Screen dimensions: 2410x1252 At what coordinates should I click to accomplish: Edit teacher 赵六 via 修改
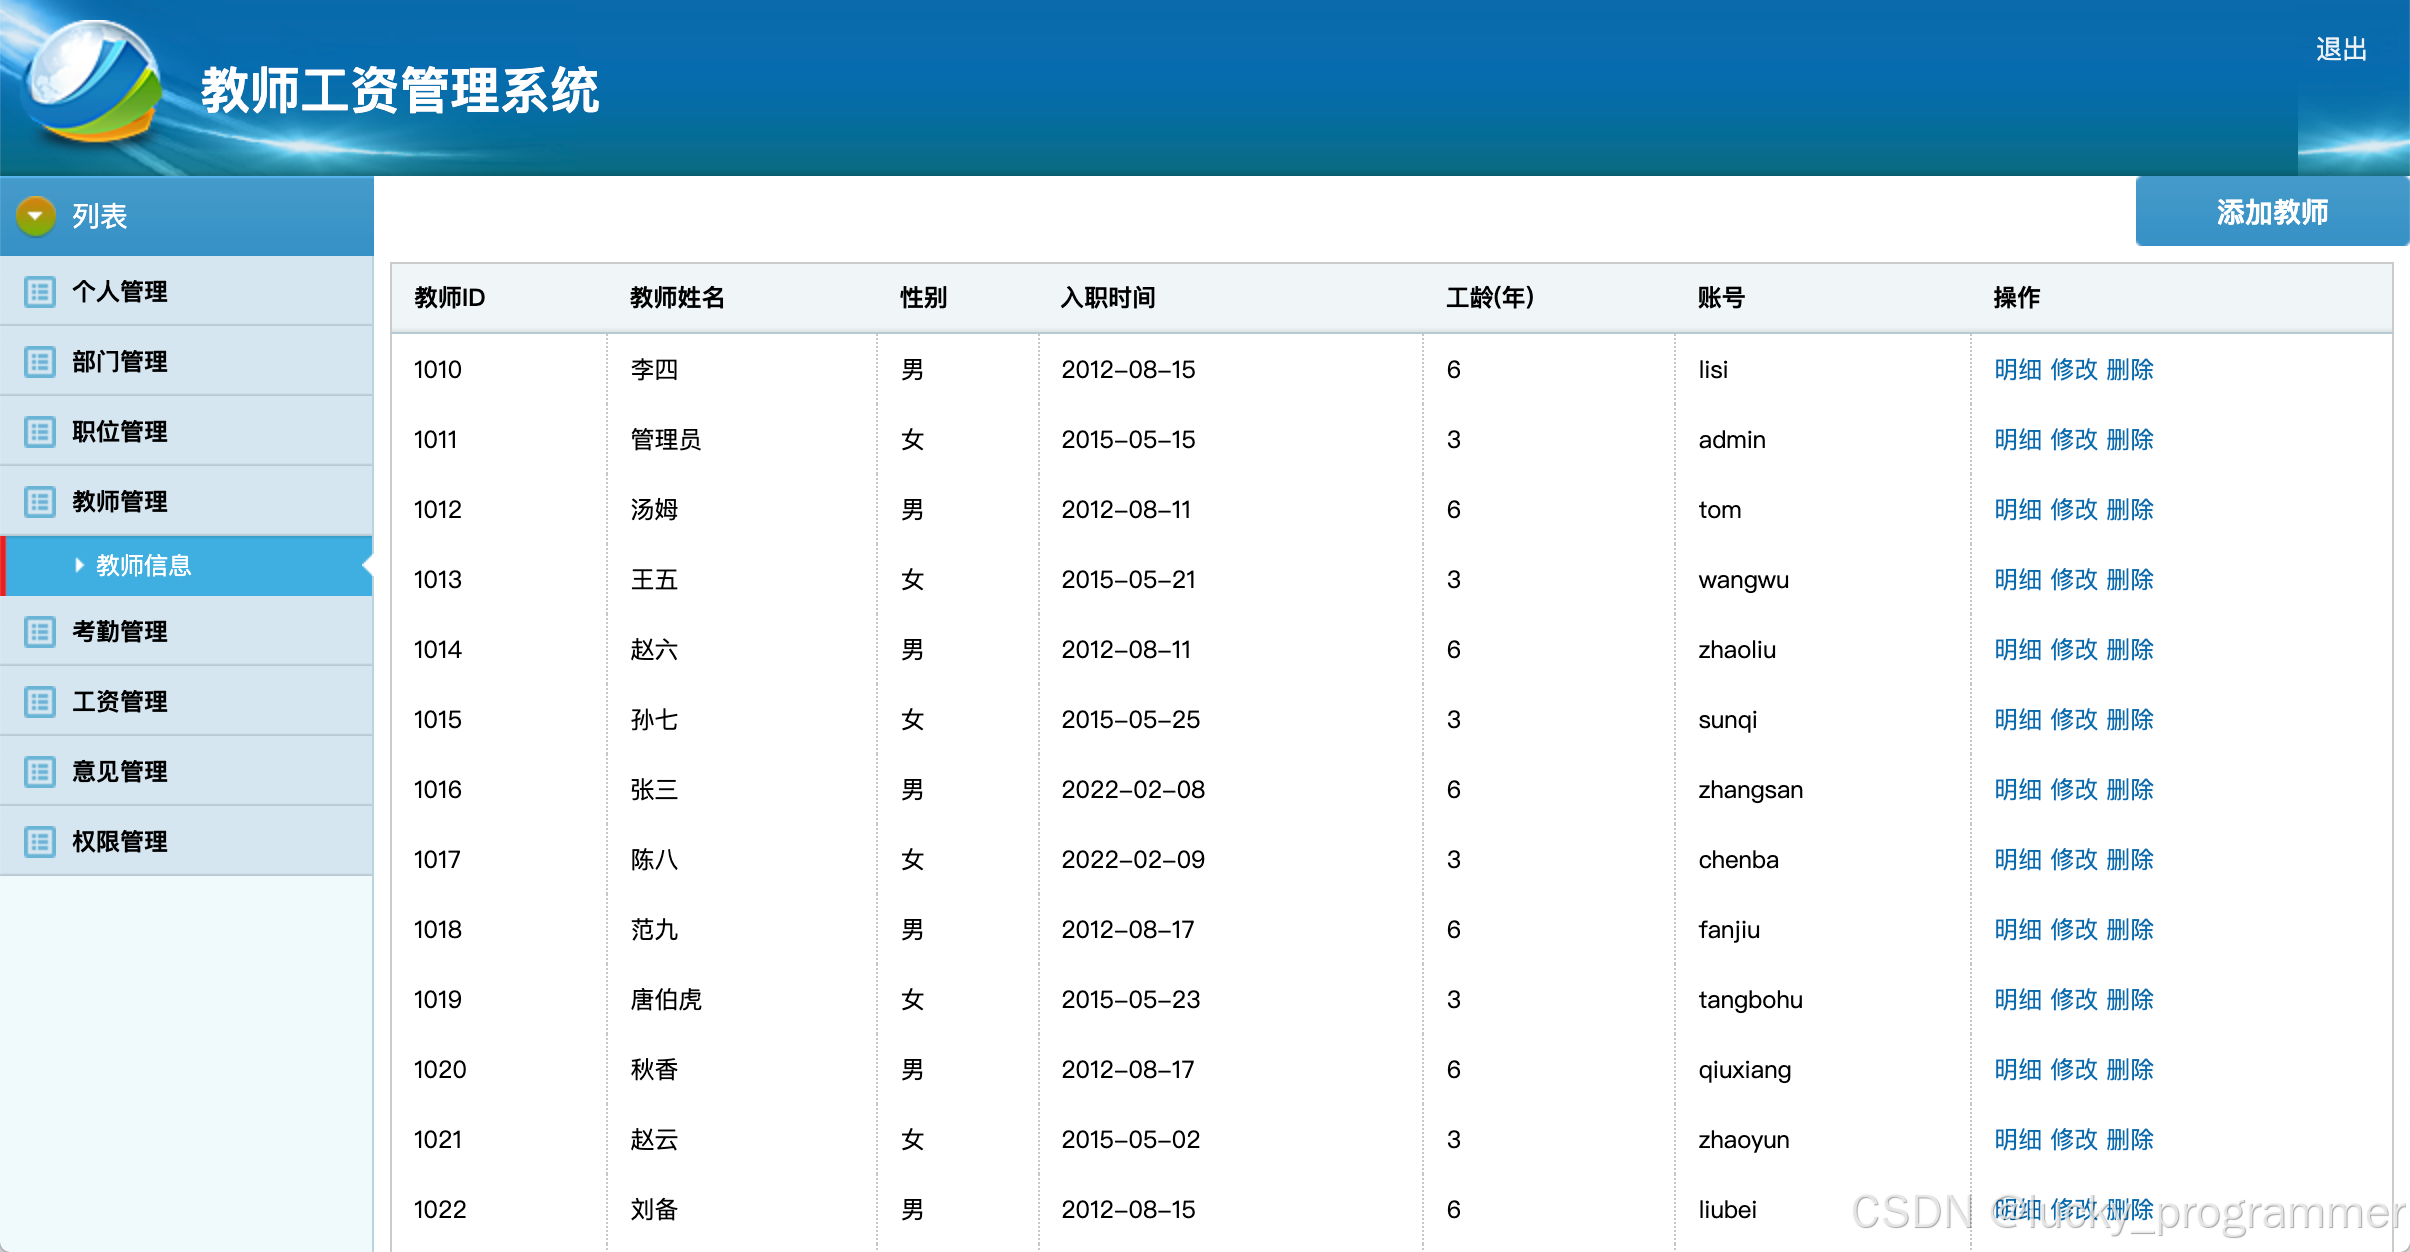coord(2073,650)
